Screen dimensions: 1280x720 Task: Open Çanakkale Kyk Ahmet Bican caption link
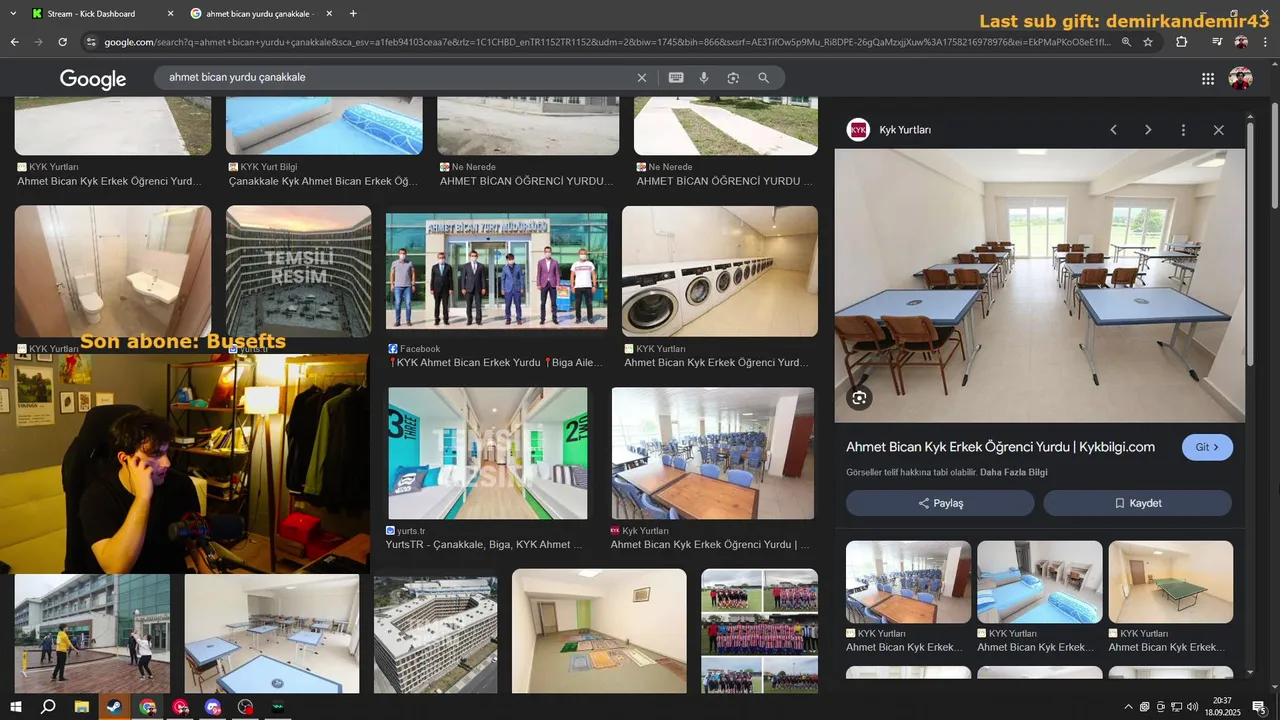click(x=323, y=181)
